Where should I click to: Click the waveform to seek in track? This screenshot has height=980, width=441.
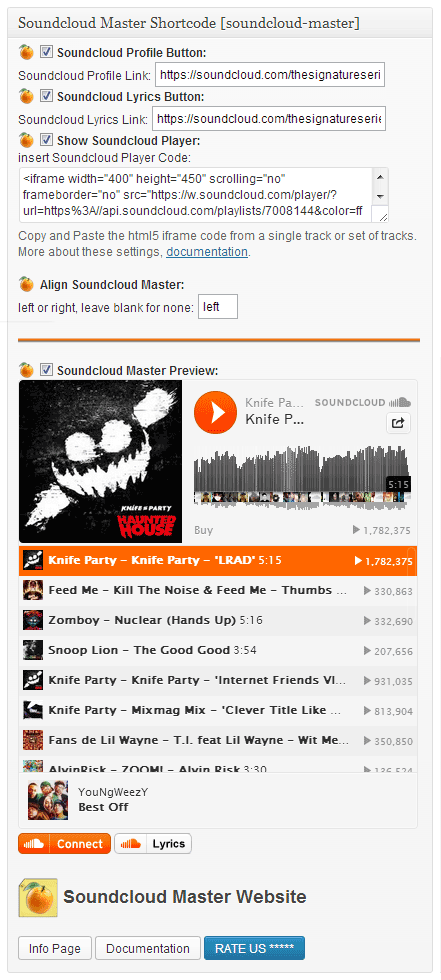pyautogui.click(x=302, y=475)
